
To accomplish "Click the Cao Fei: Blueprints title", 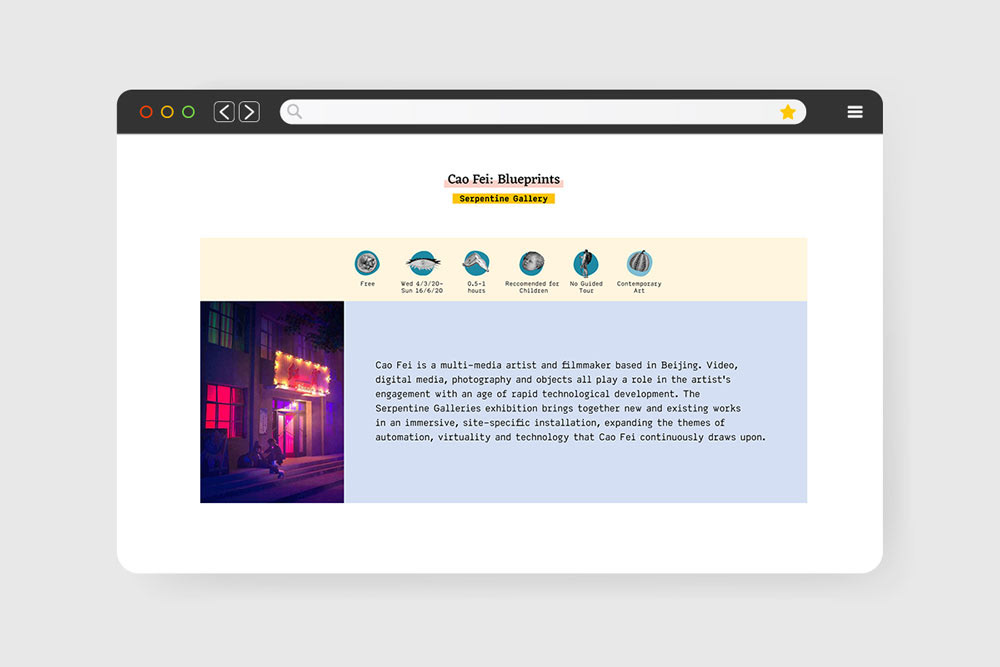I will pyautogui.click(x=504, y=179).
